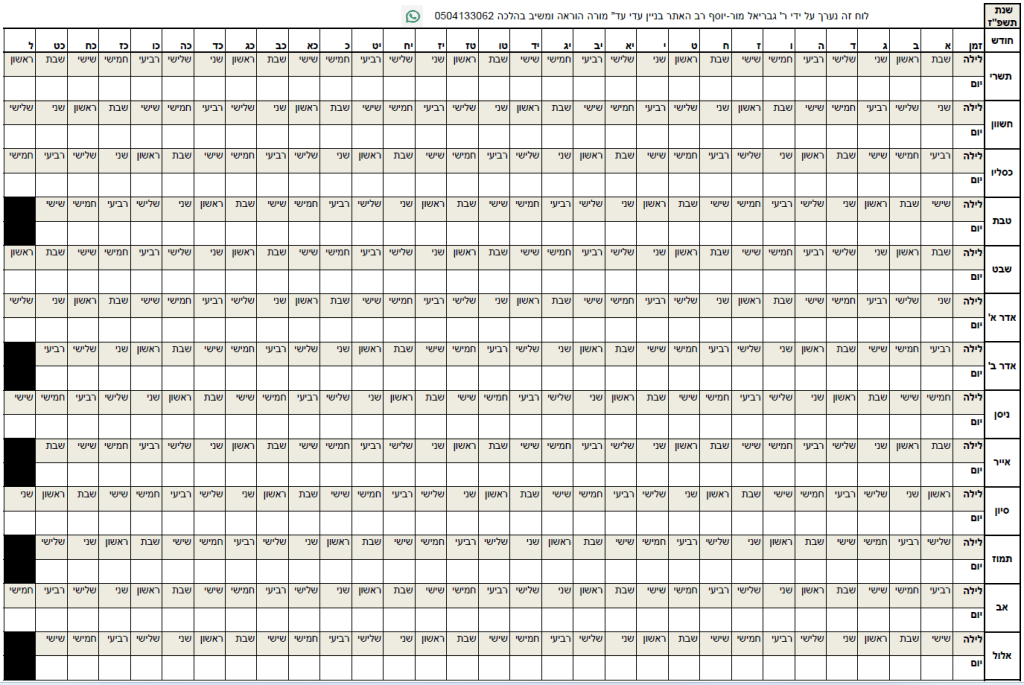Click the green WhatsApp icon
The width and height of the screenshot is (1024, 685).
click(x=413, y=16)
